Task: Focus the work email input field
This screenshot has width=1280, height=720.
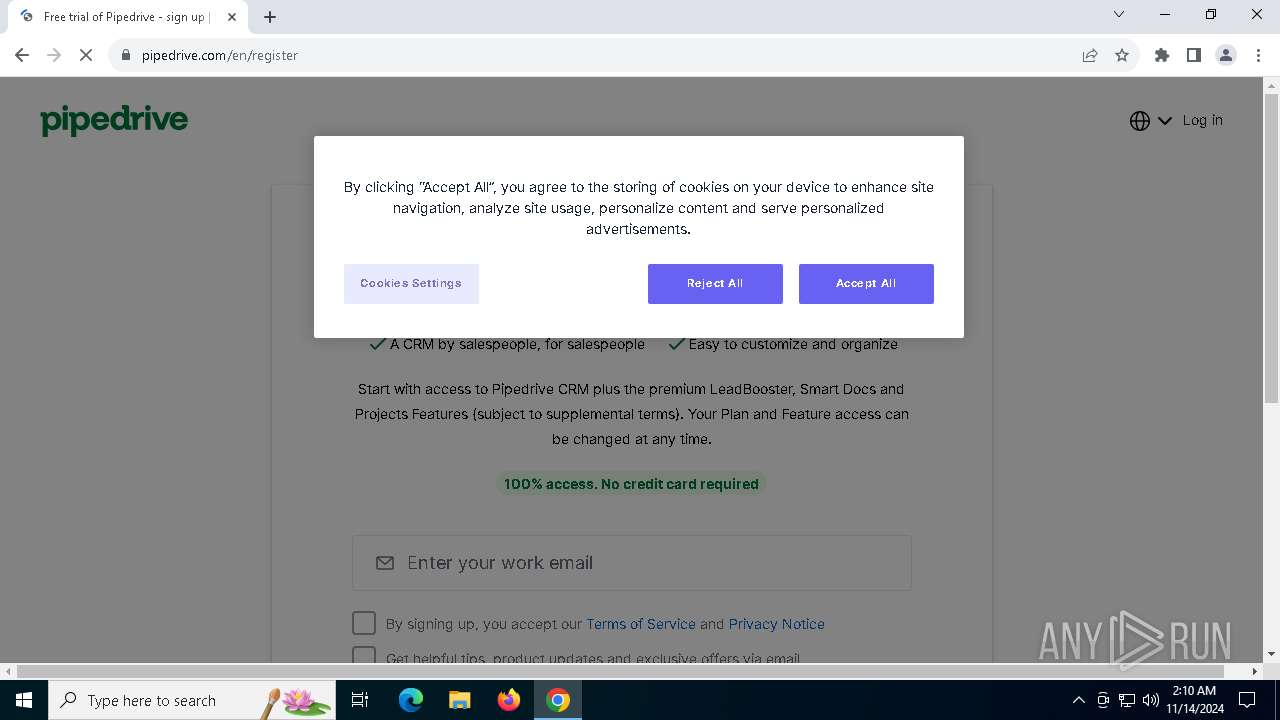Action: [x=632, y=563]
